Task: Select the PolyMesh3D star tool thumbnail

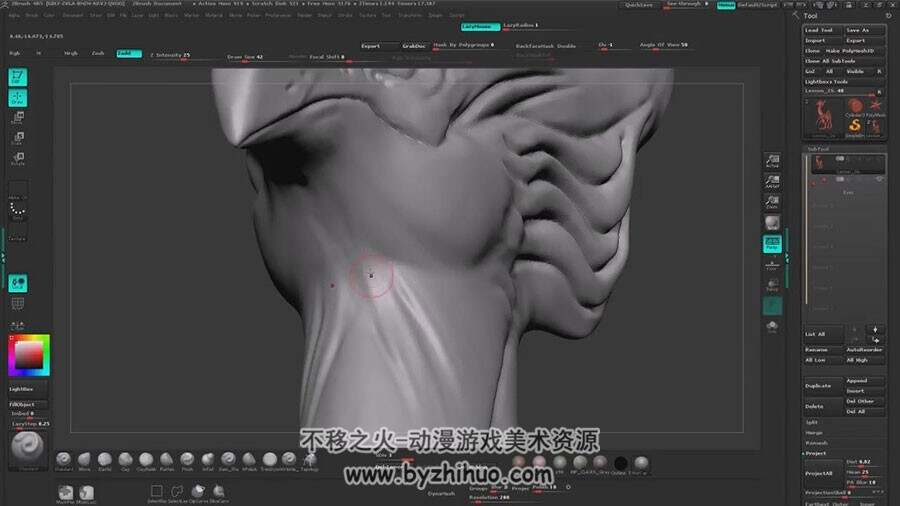Action: point(875,107)
